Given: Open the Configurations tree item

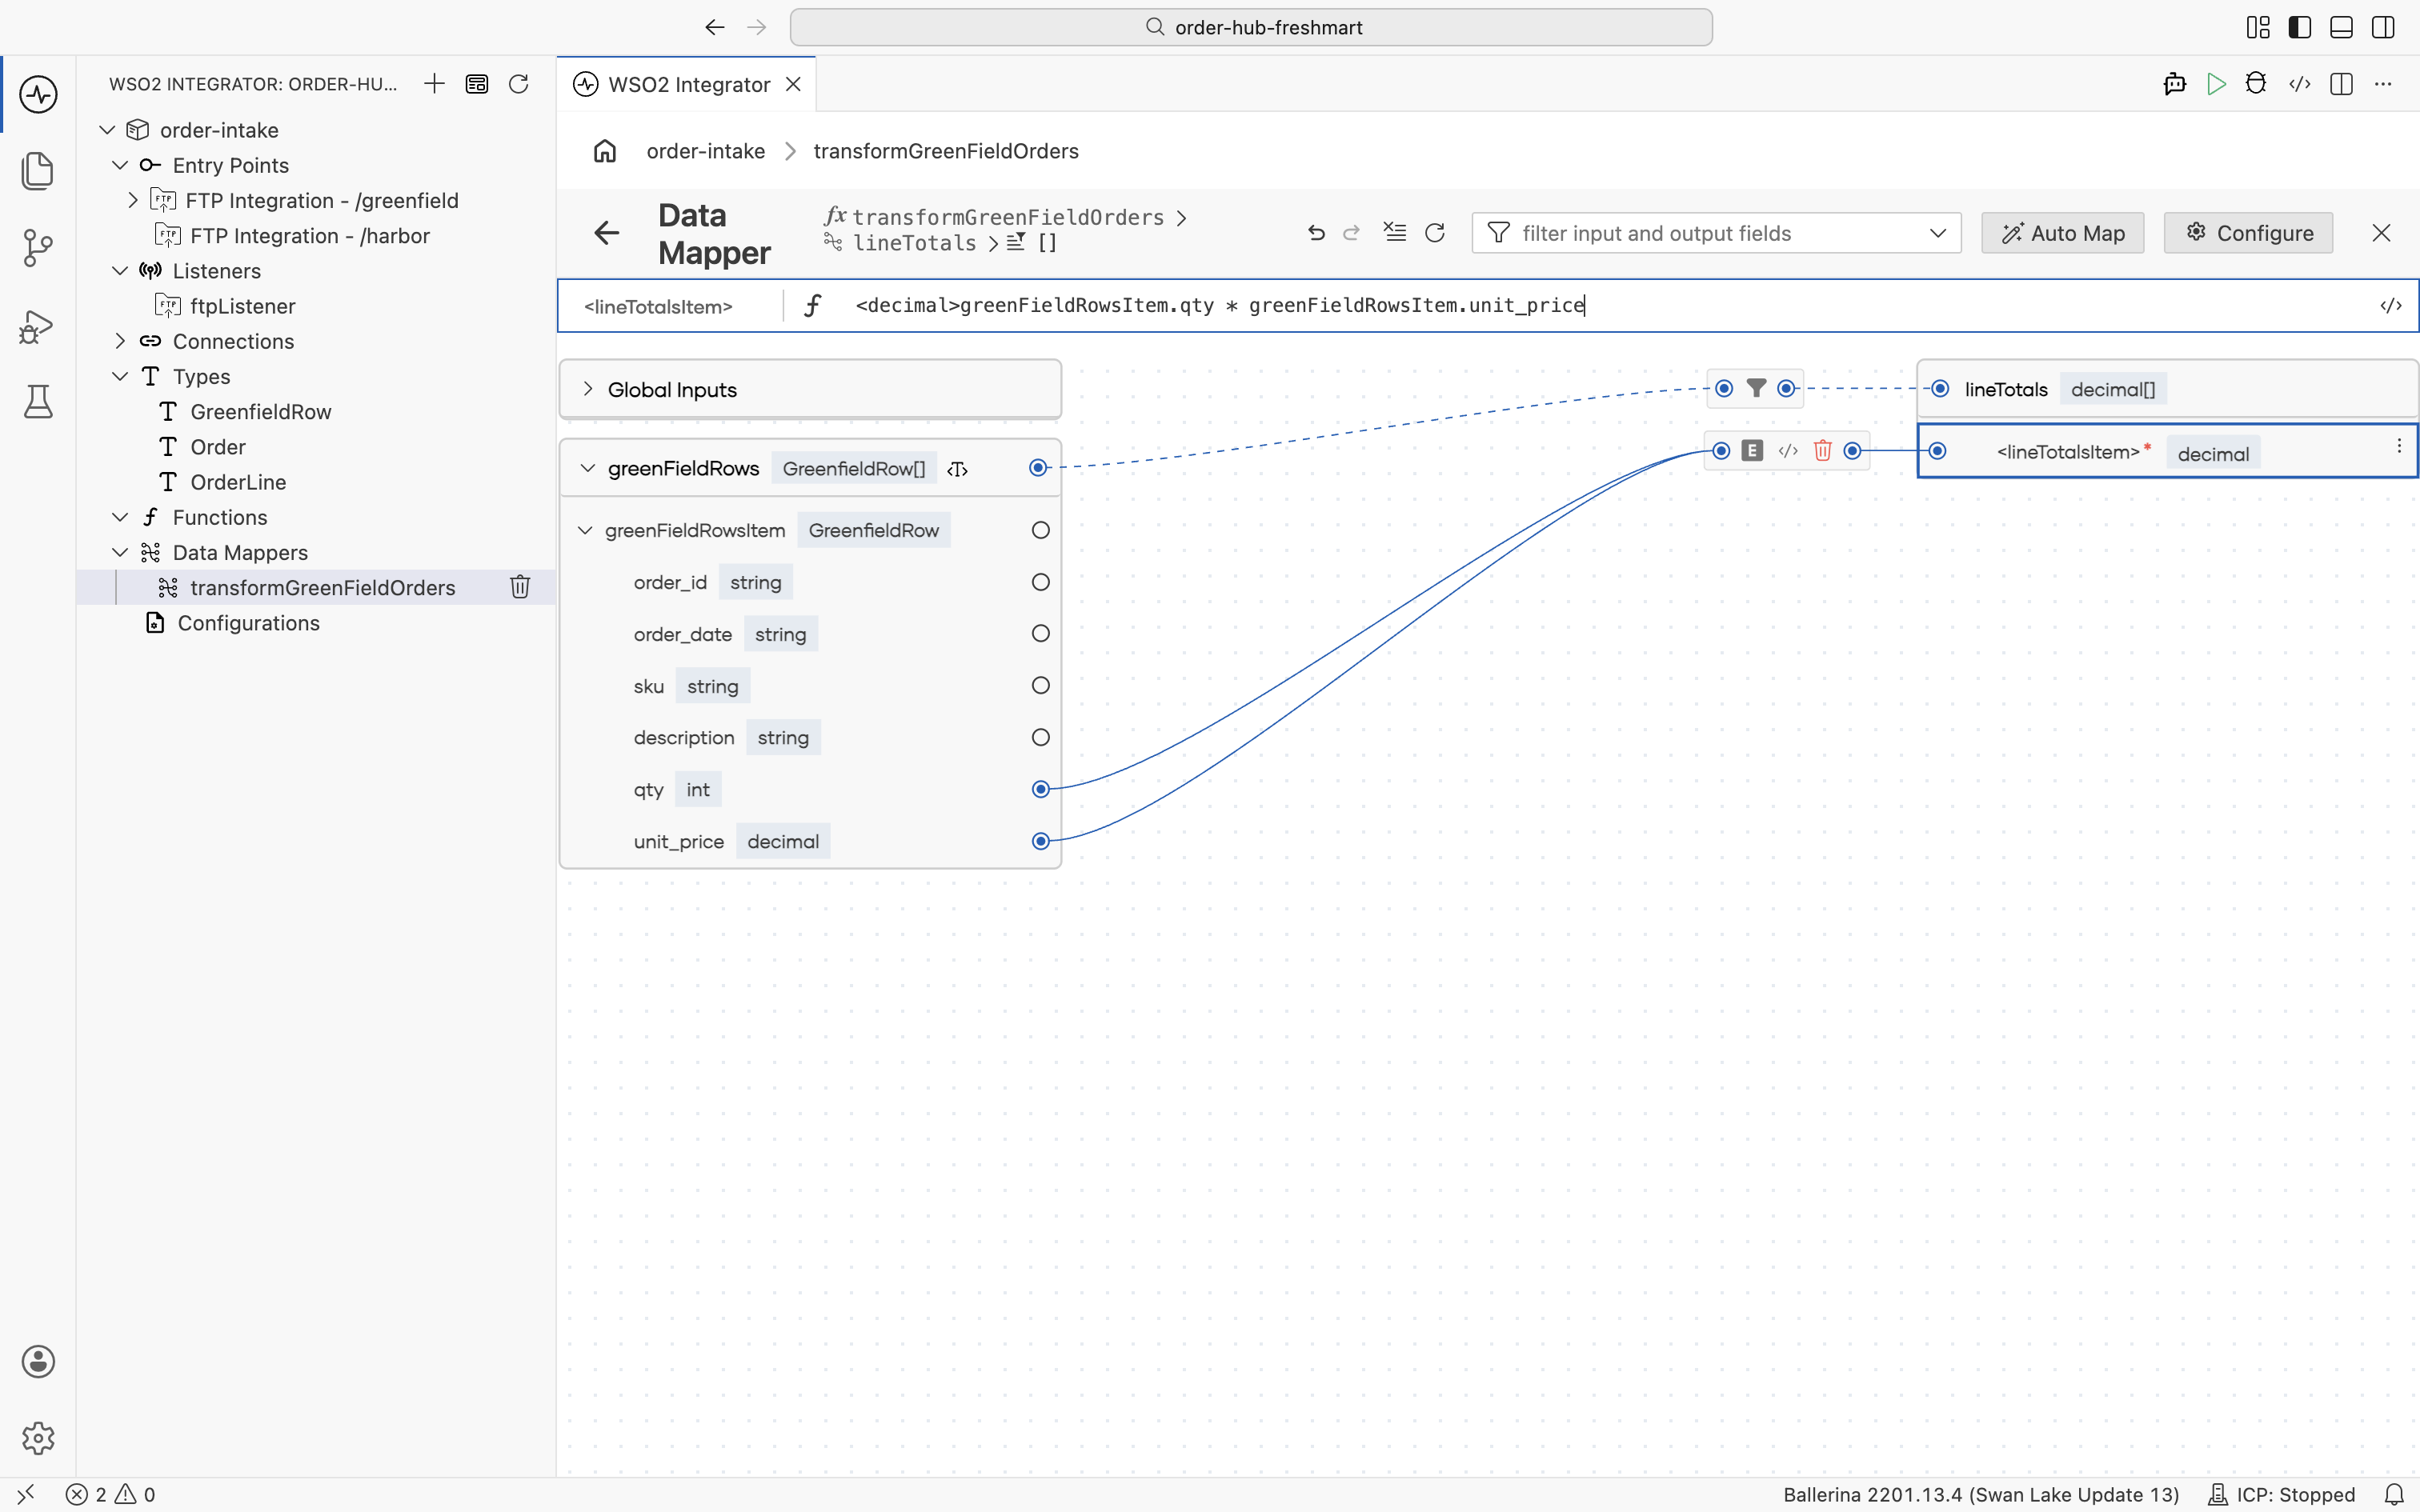Looking at the screenshot, I should (248, 623).
